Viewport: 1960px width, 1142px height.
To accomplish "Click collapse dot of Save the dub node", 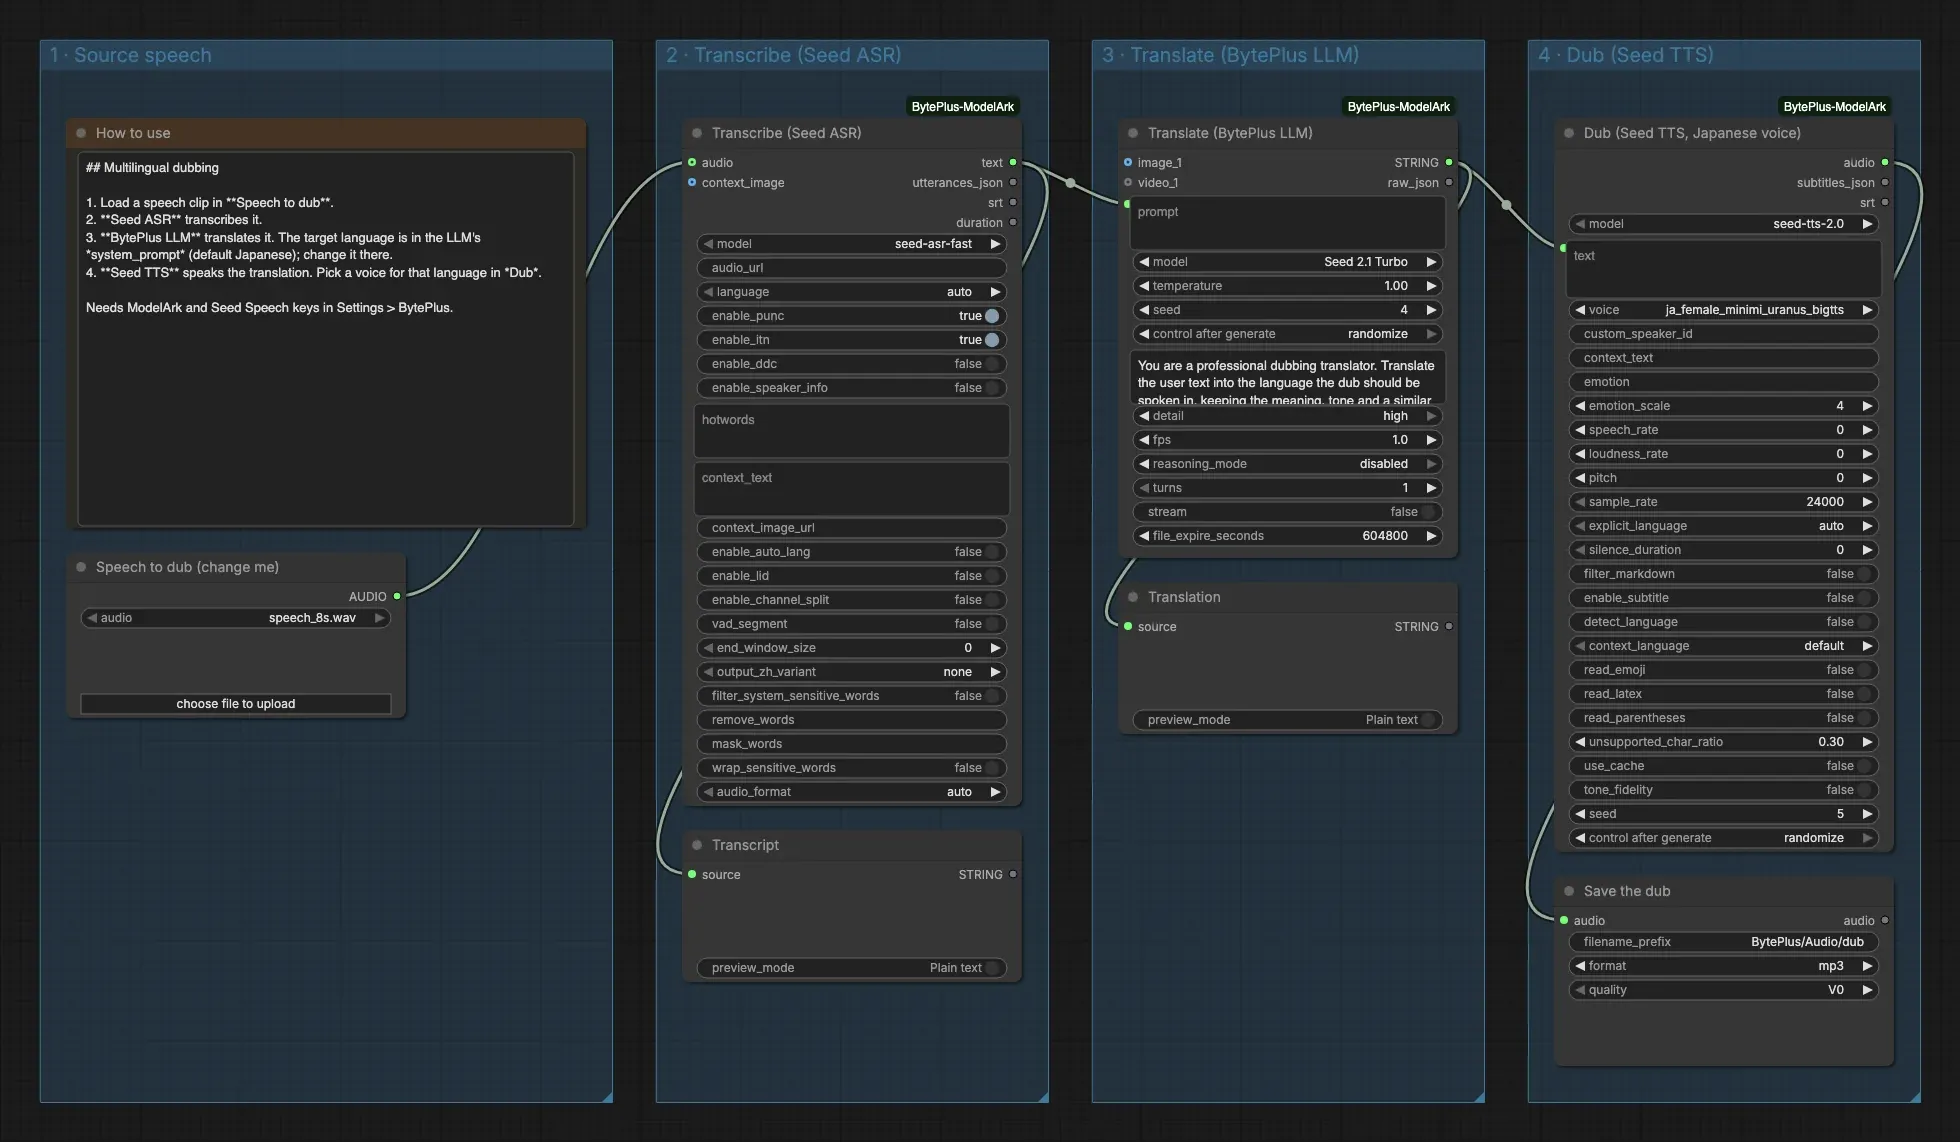I will [x=1569, y=891].
